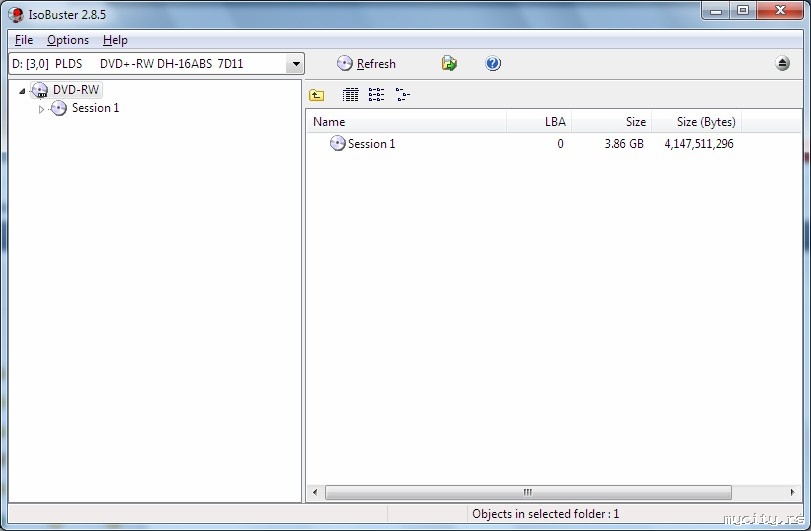Click the Session 1 disc icon in tree
The image size is (811, 531).
[58, 108]
